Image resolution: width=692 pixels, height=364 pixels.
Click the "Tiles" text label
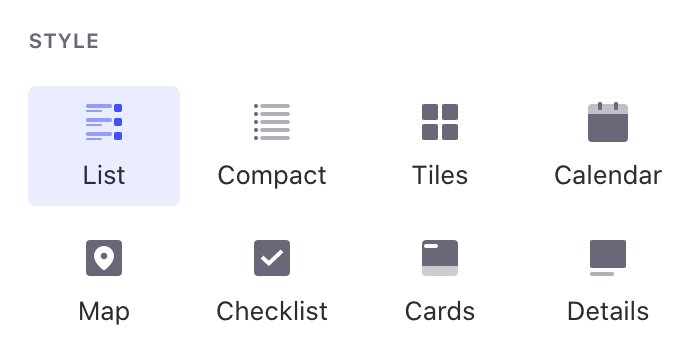click(x=440, y=175)
